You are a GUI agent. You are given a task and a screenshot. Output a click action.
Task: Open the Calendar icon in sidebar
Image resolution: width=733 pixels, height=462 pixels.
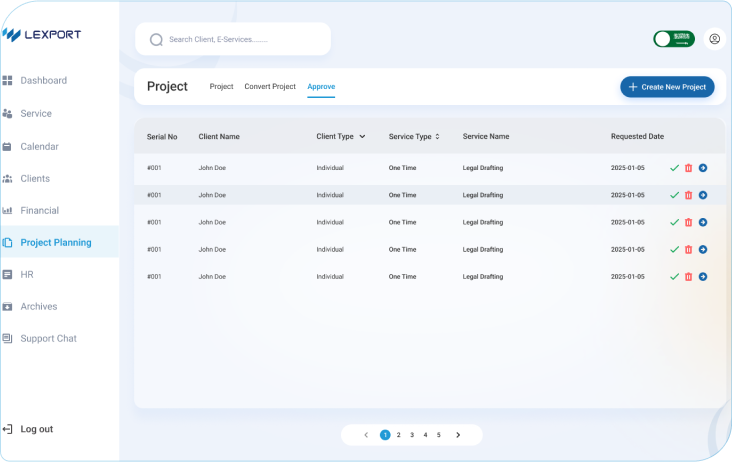click(x=8, y=146)
